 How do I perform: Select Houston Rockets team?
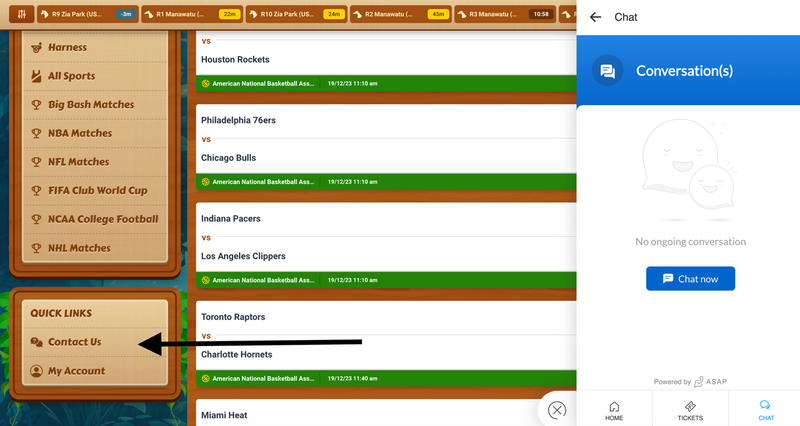tap(235, 60)
